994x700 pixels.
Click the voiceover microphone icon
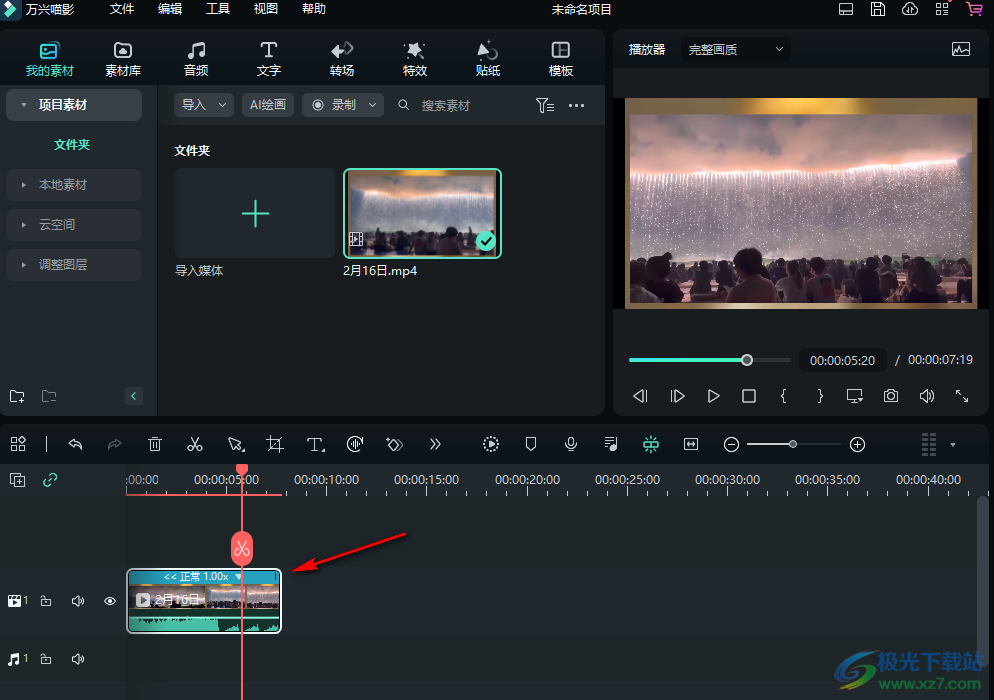571,444
